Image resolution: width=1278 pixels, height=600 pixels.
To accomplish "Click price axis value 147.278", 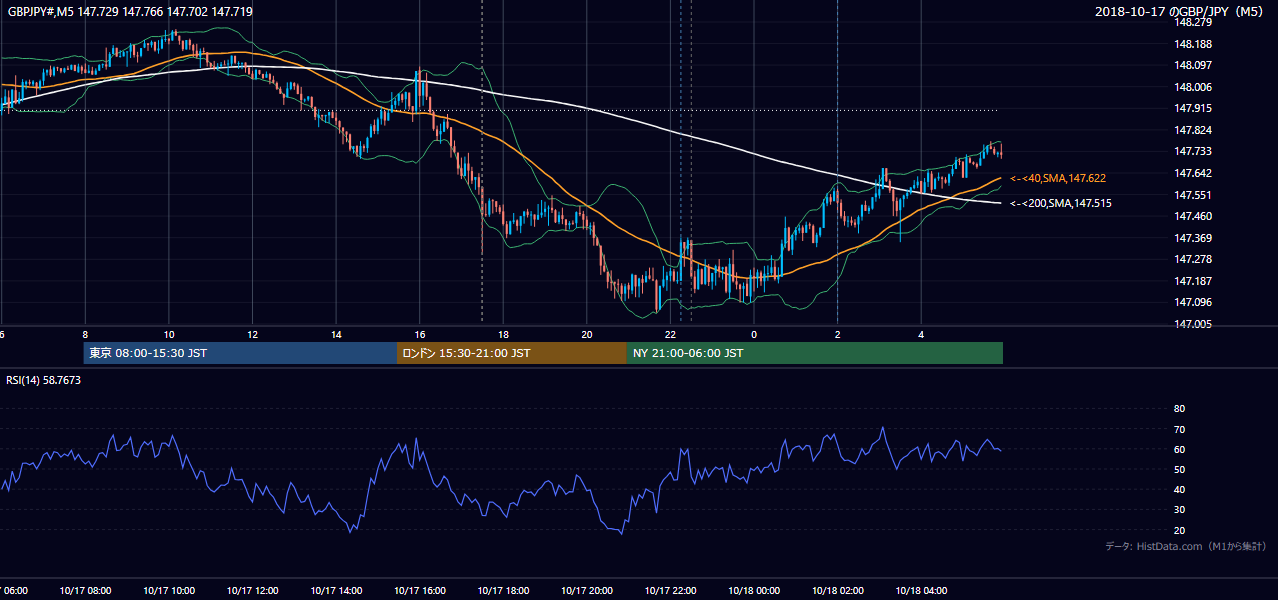I will tap(1193, 259).
